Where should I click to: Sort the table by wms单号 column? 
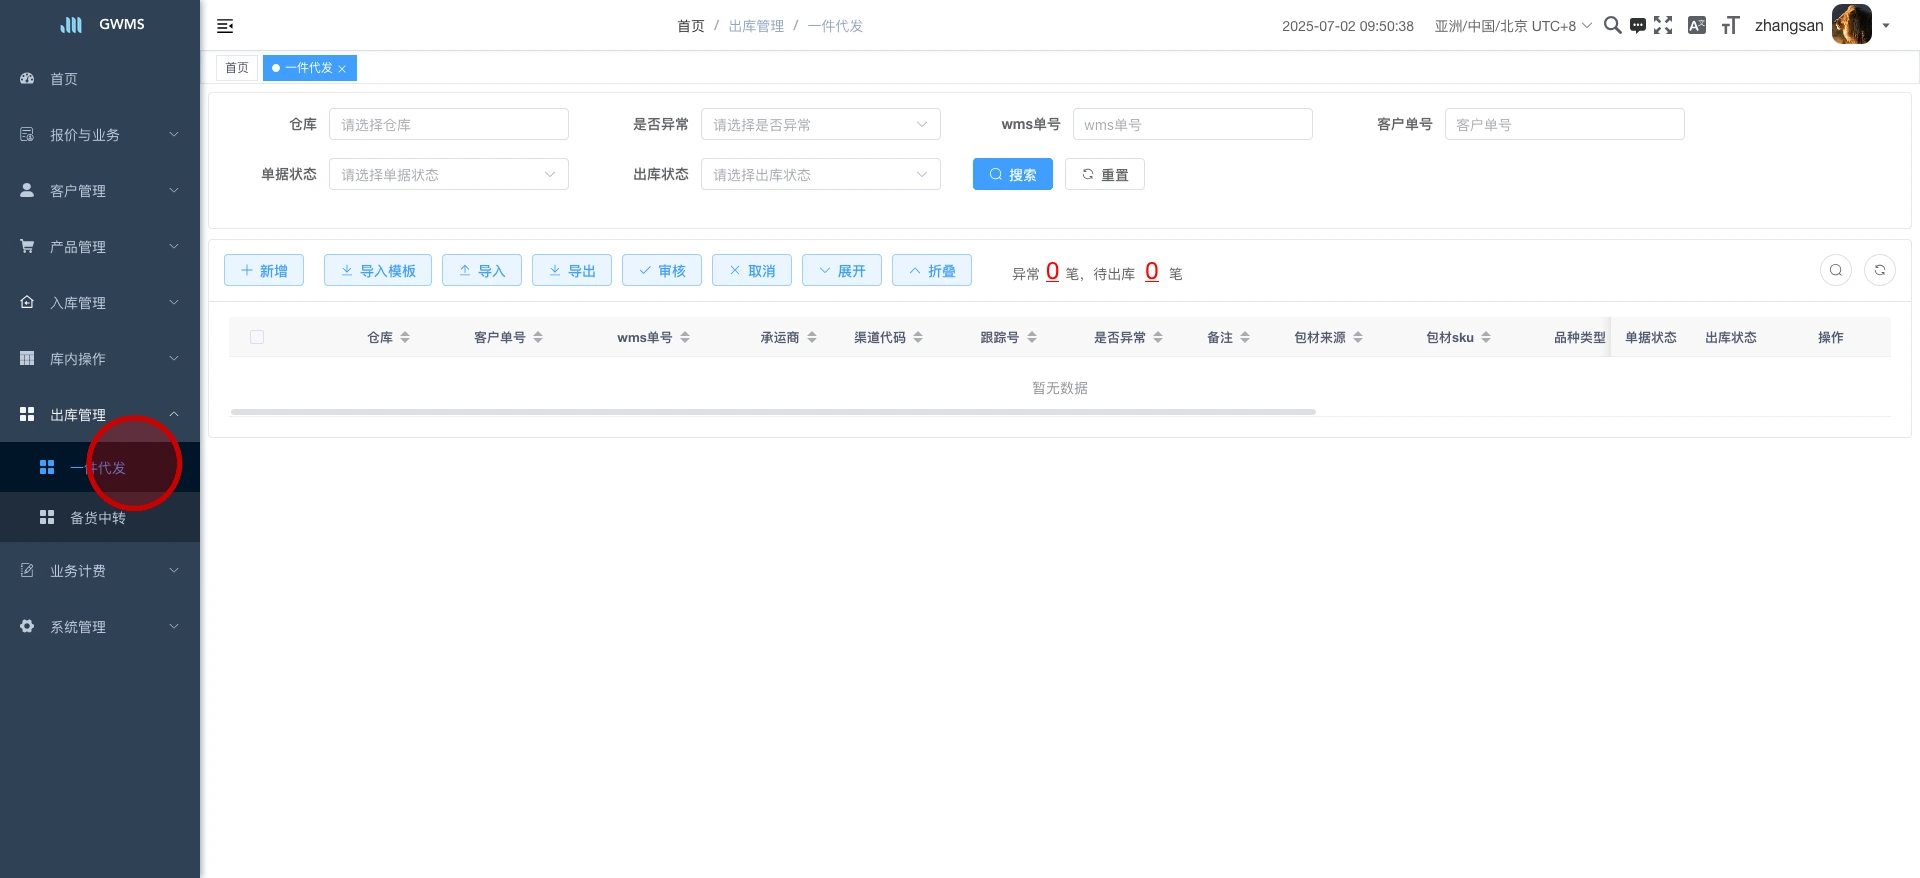[x=685, y=338]
